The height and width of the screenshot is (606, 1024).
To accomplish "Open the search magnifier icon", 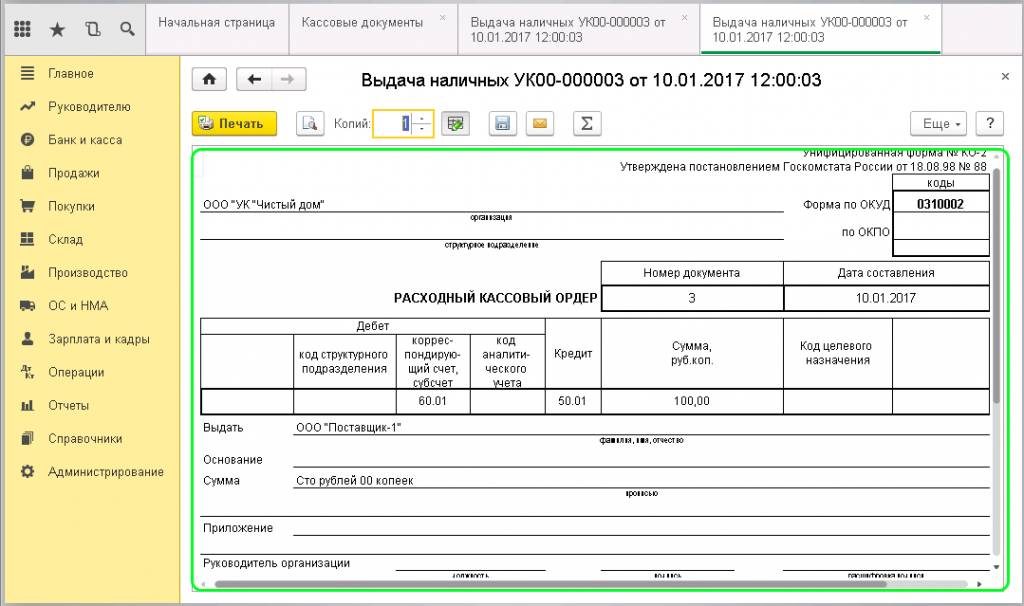I will coord(127,29).
